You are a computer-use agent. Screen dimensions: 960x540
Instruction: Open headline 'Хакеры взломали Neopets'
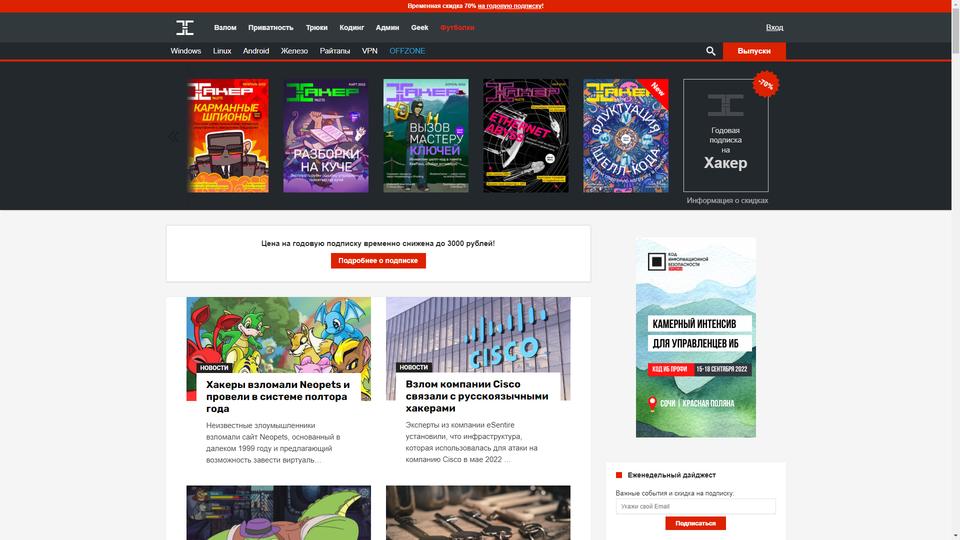point(278,397)
